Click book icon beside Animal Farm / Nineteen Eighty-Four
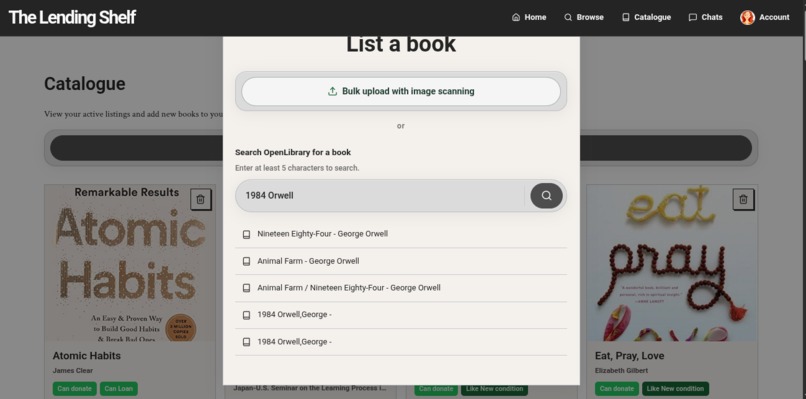806x399 pixels. pyautogui.click(x=246, y=288)
